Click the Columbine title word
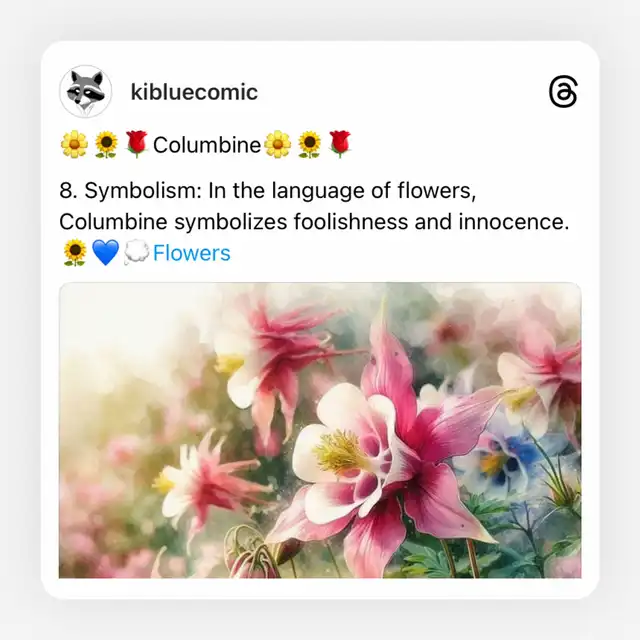Viewport: 640px width, 640px height. pyautogui.click(x=207, y=145)
